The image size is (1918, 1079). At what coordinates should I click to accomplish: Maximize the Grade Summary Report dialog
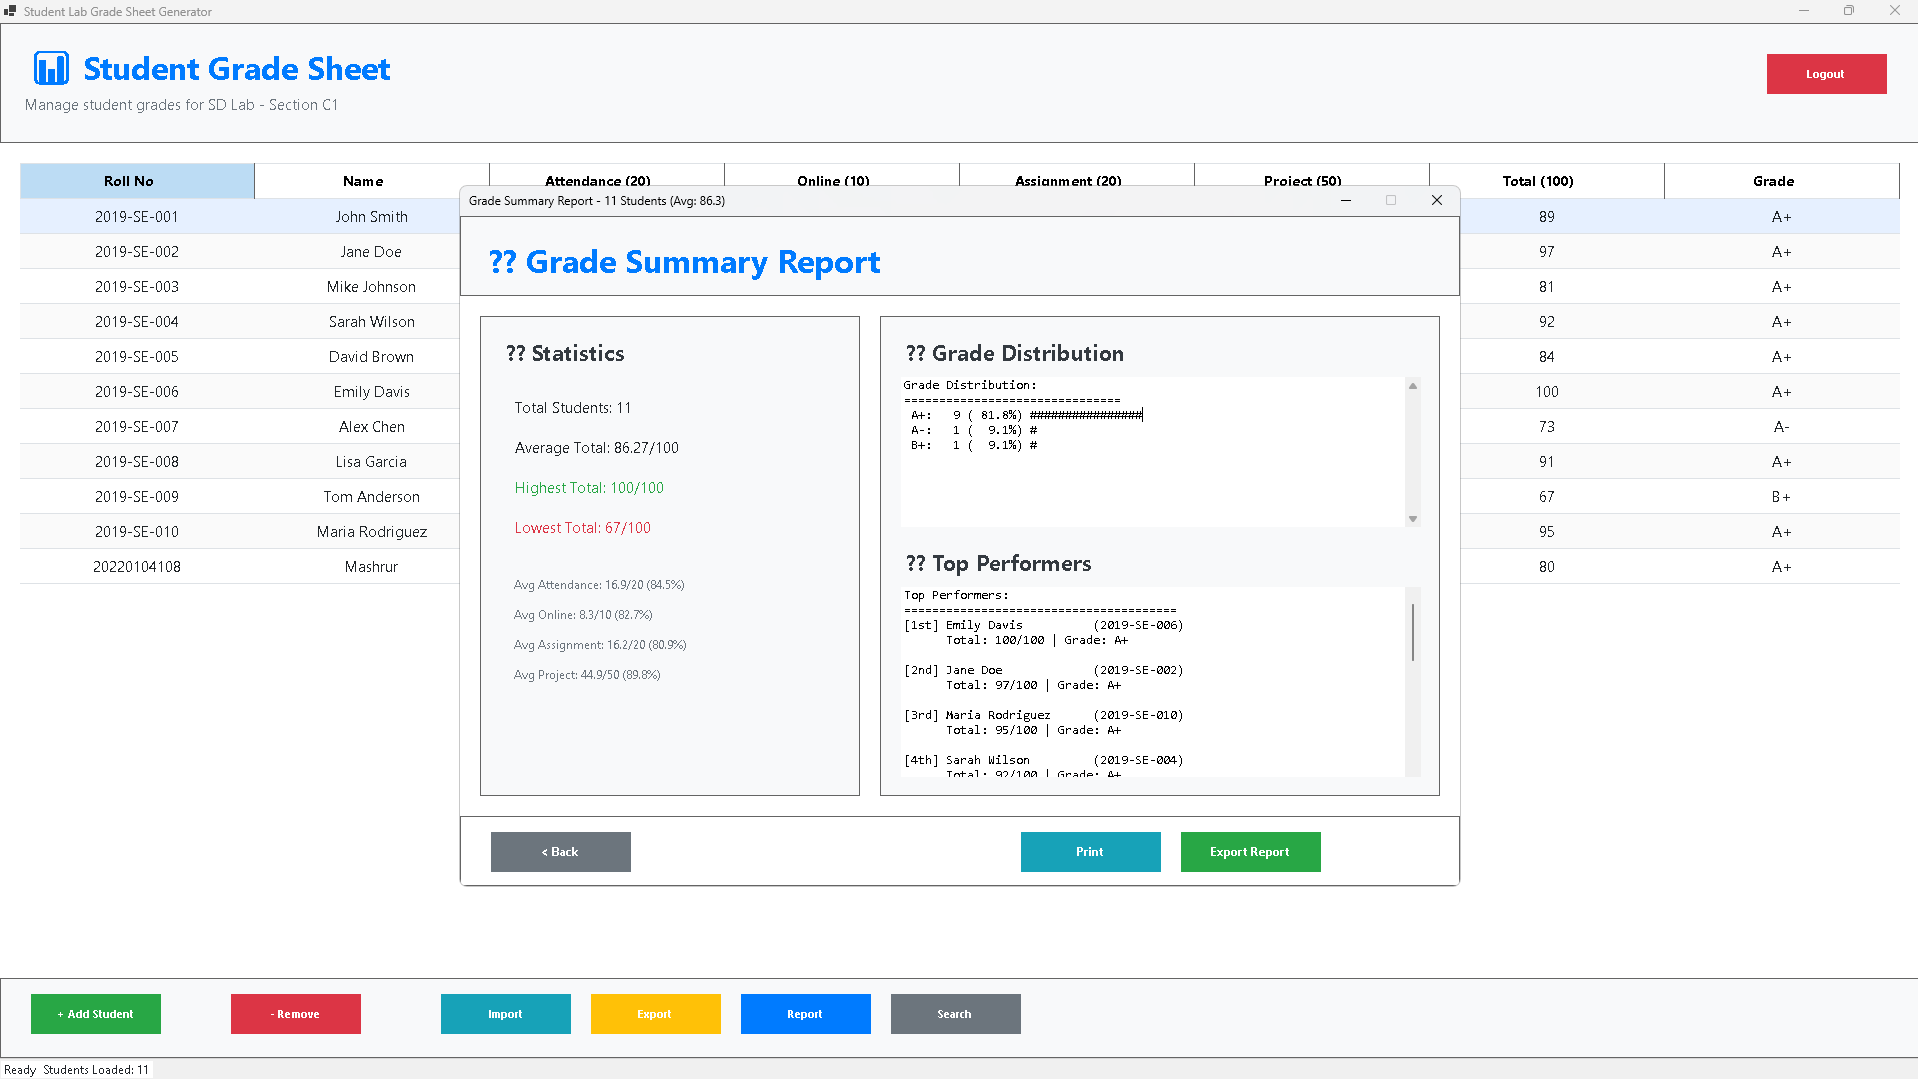pos(1391,200)
